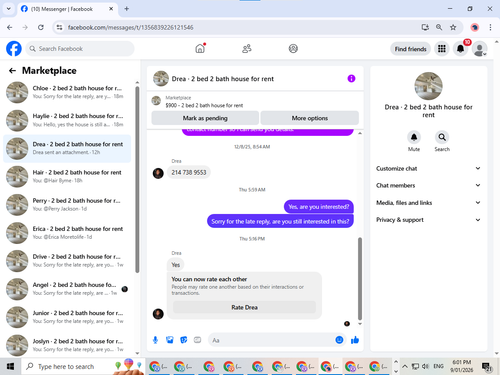Screen dimensions: 500x375
Task: Open the Hair conversation
Action: click(67, 177)
